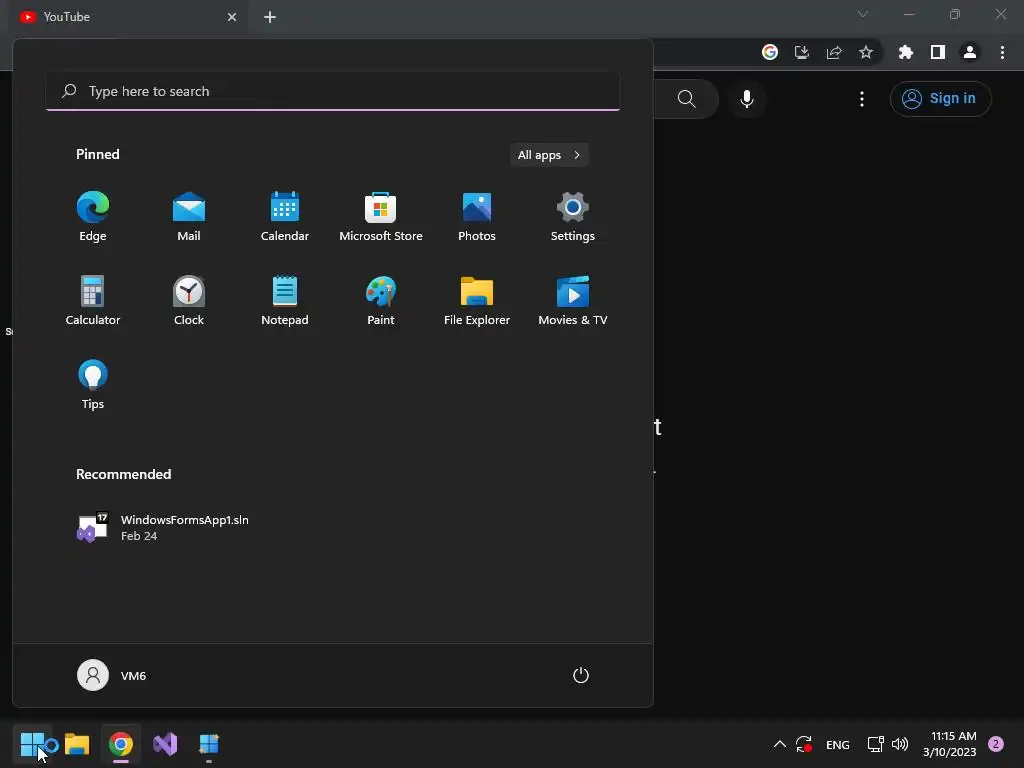Click the power button in Start menu
This screenshot has width=1024, height=768.
coord(581,675)
